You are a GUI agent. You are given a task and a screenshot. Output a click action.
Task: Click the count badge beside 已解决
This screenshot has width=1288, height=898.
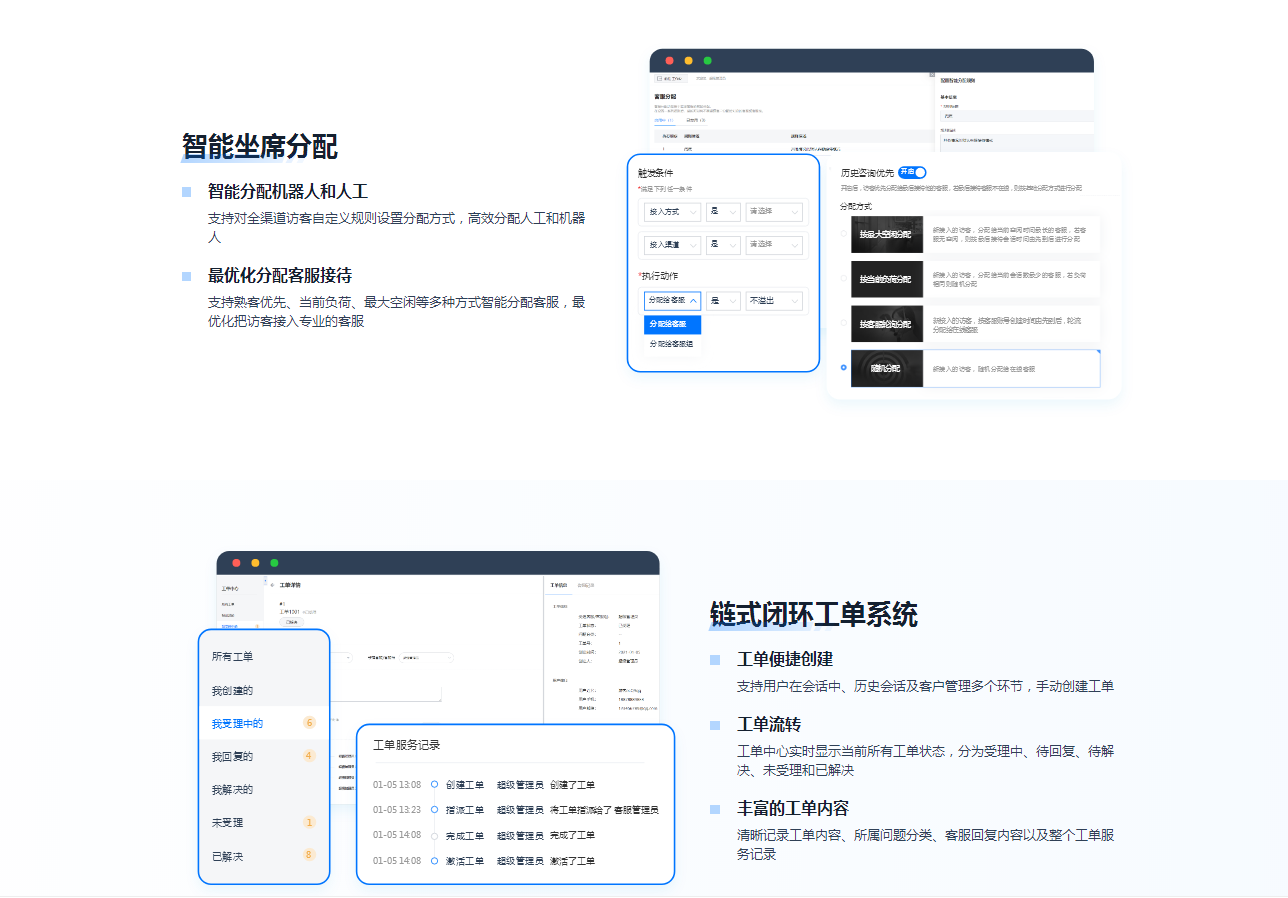pyautogui.click(x=309, y=855)
